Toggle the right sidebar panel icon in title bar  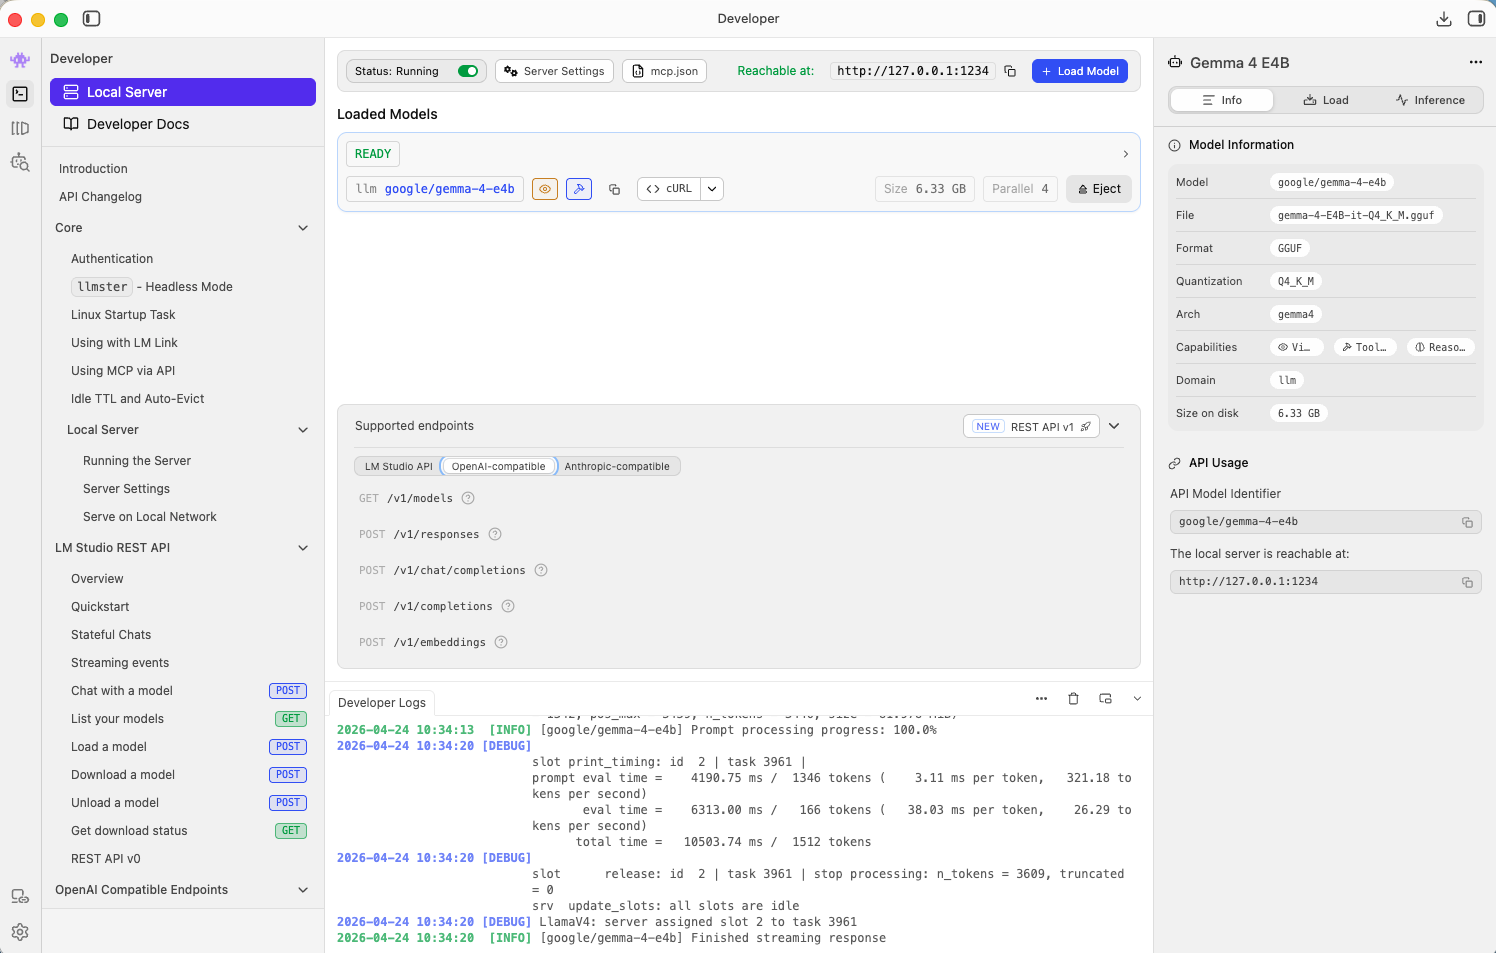pos(1476,18)
